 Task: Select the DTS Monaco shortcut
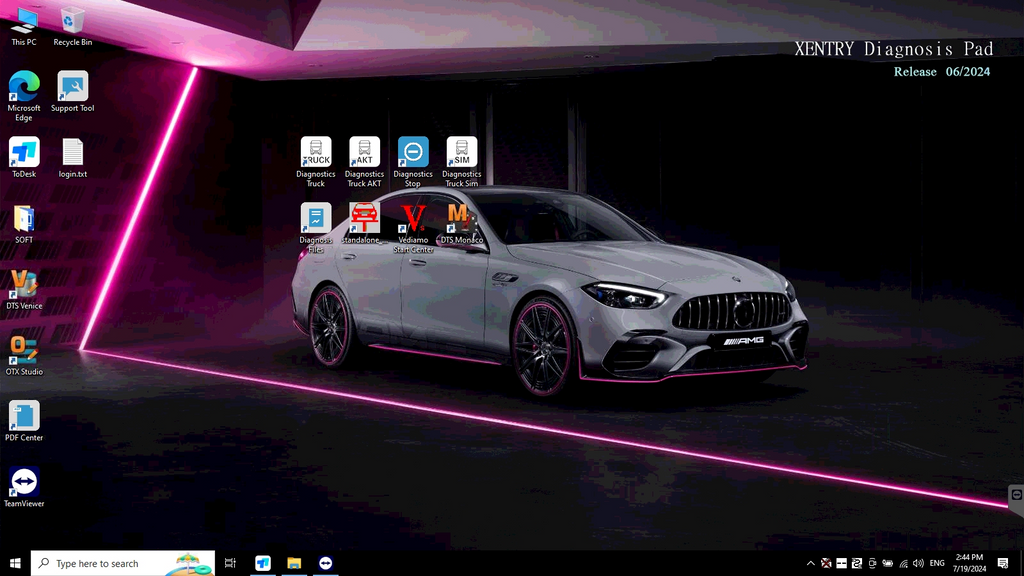[461, 219]
